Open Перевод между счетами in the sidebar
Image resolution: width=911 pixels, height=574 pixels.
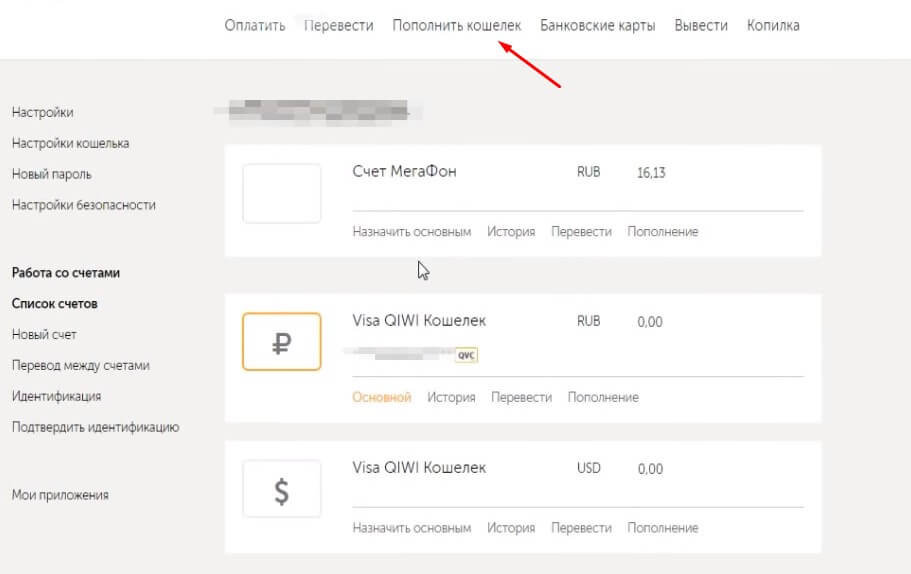[81, 365]
